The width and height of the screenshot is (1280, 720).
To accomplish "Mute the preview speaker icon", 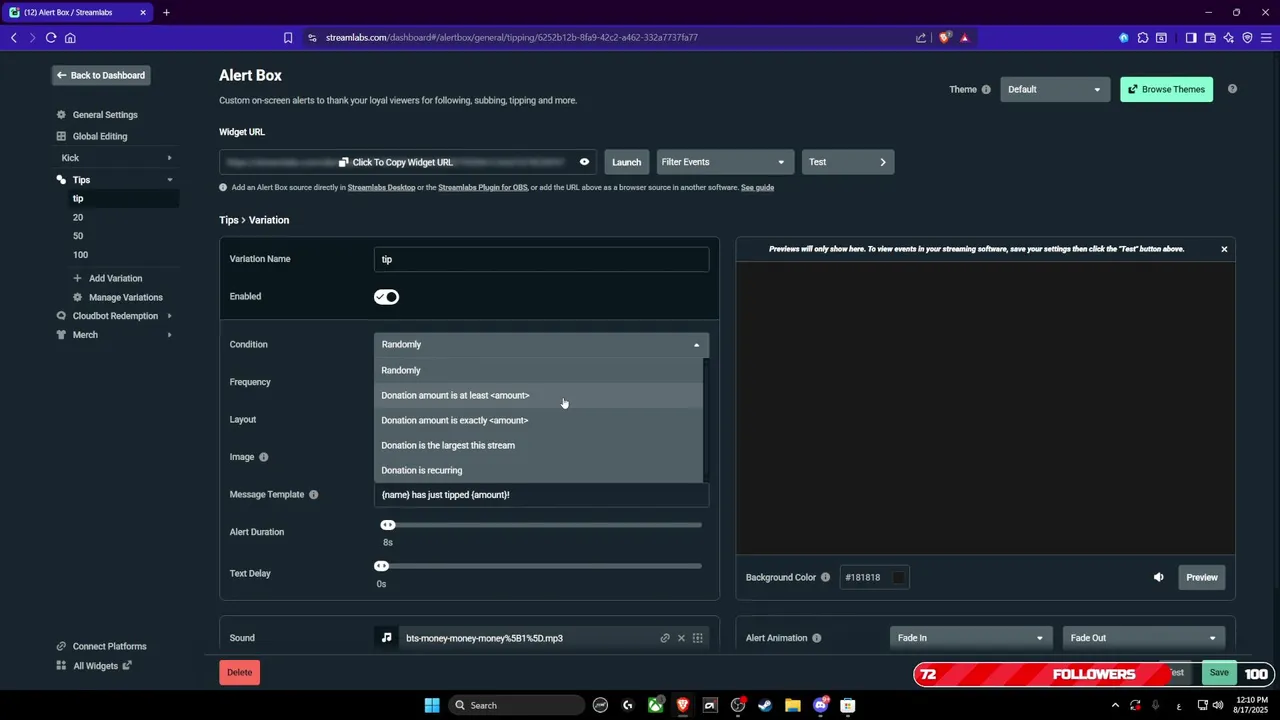I will coord(1159,577).
